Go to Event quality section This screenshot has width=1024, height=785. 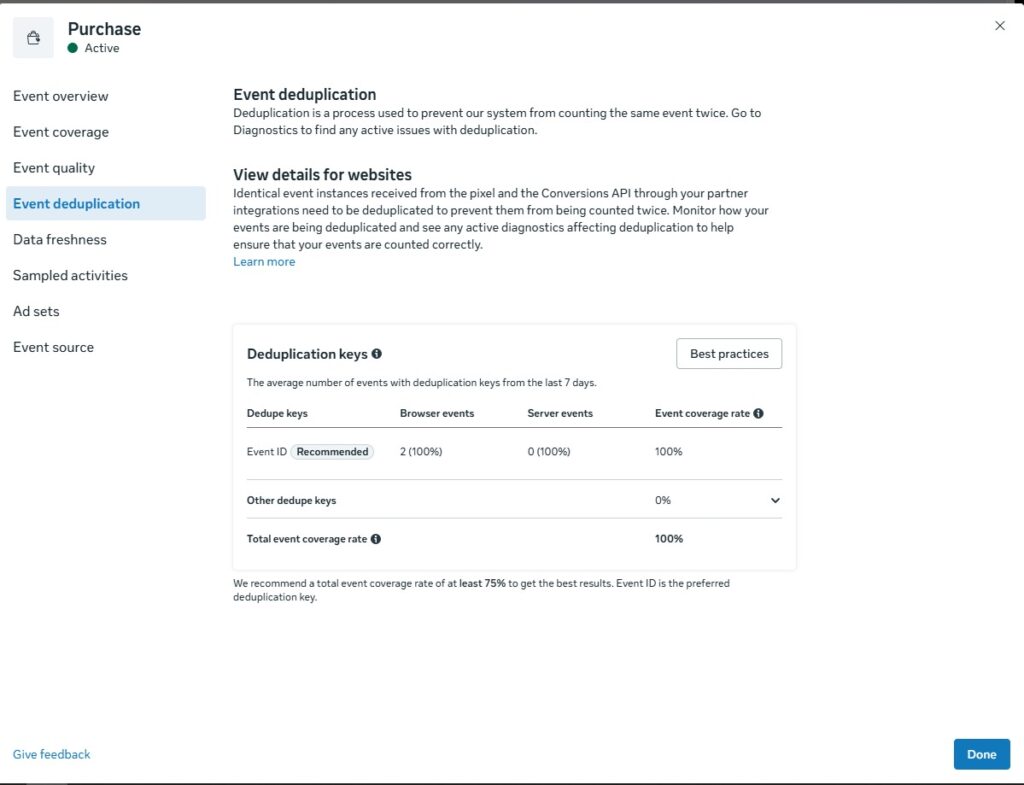click(x=54, y=168)
